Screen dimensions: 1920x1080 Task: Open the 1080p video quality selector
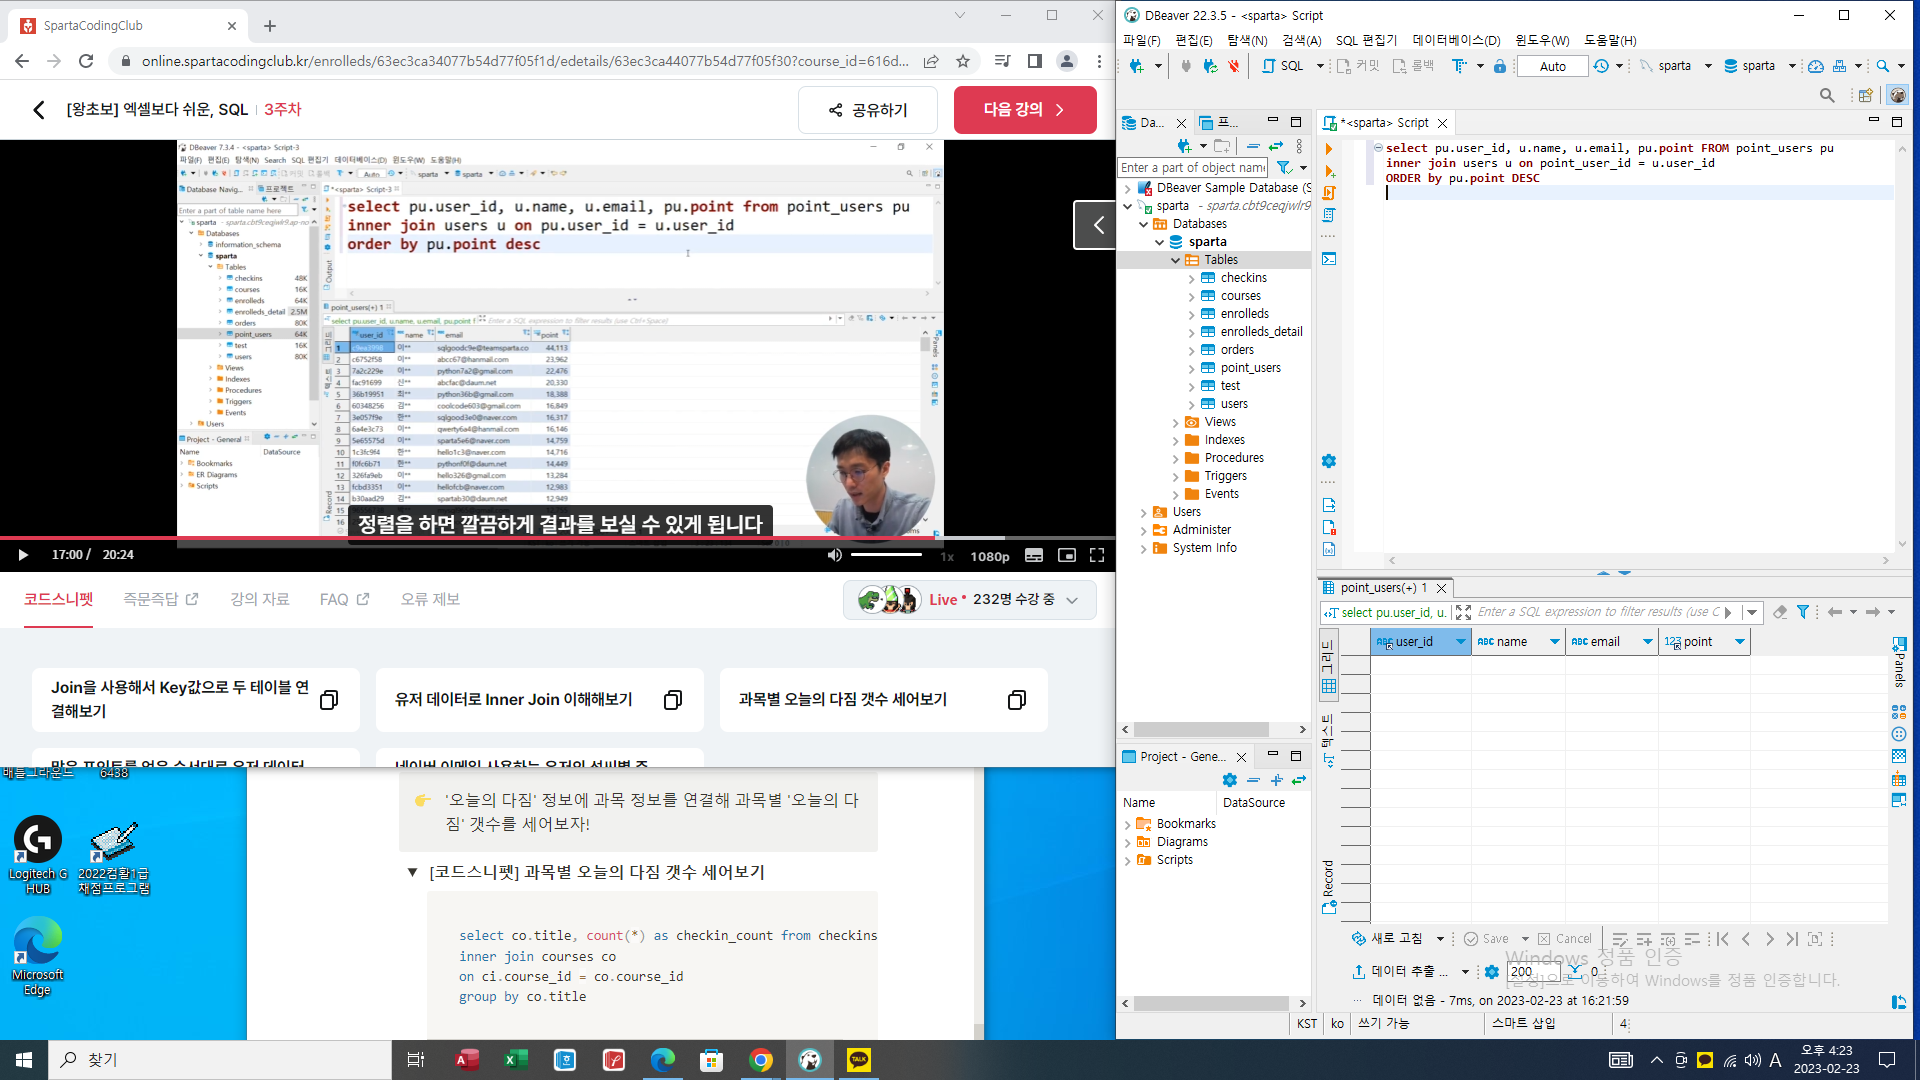(x=989, y=556)
